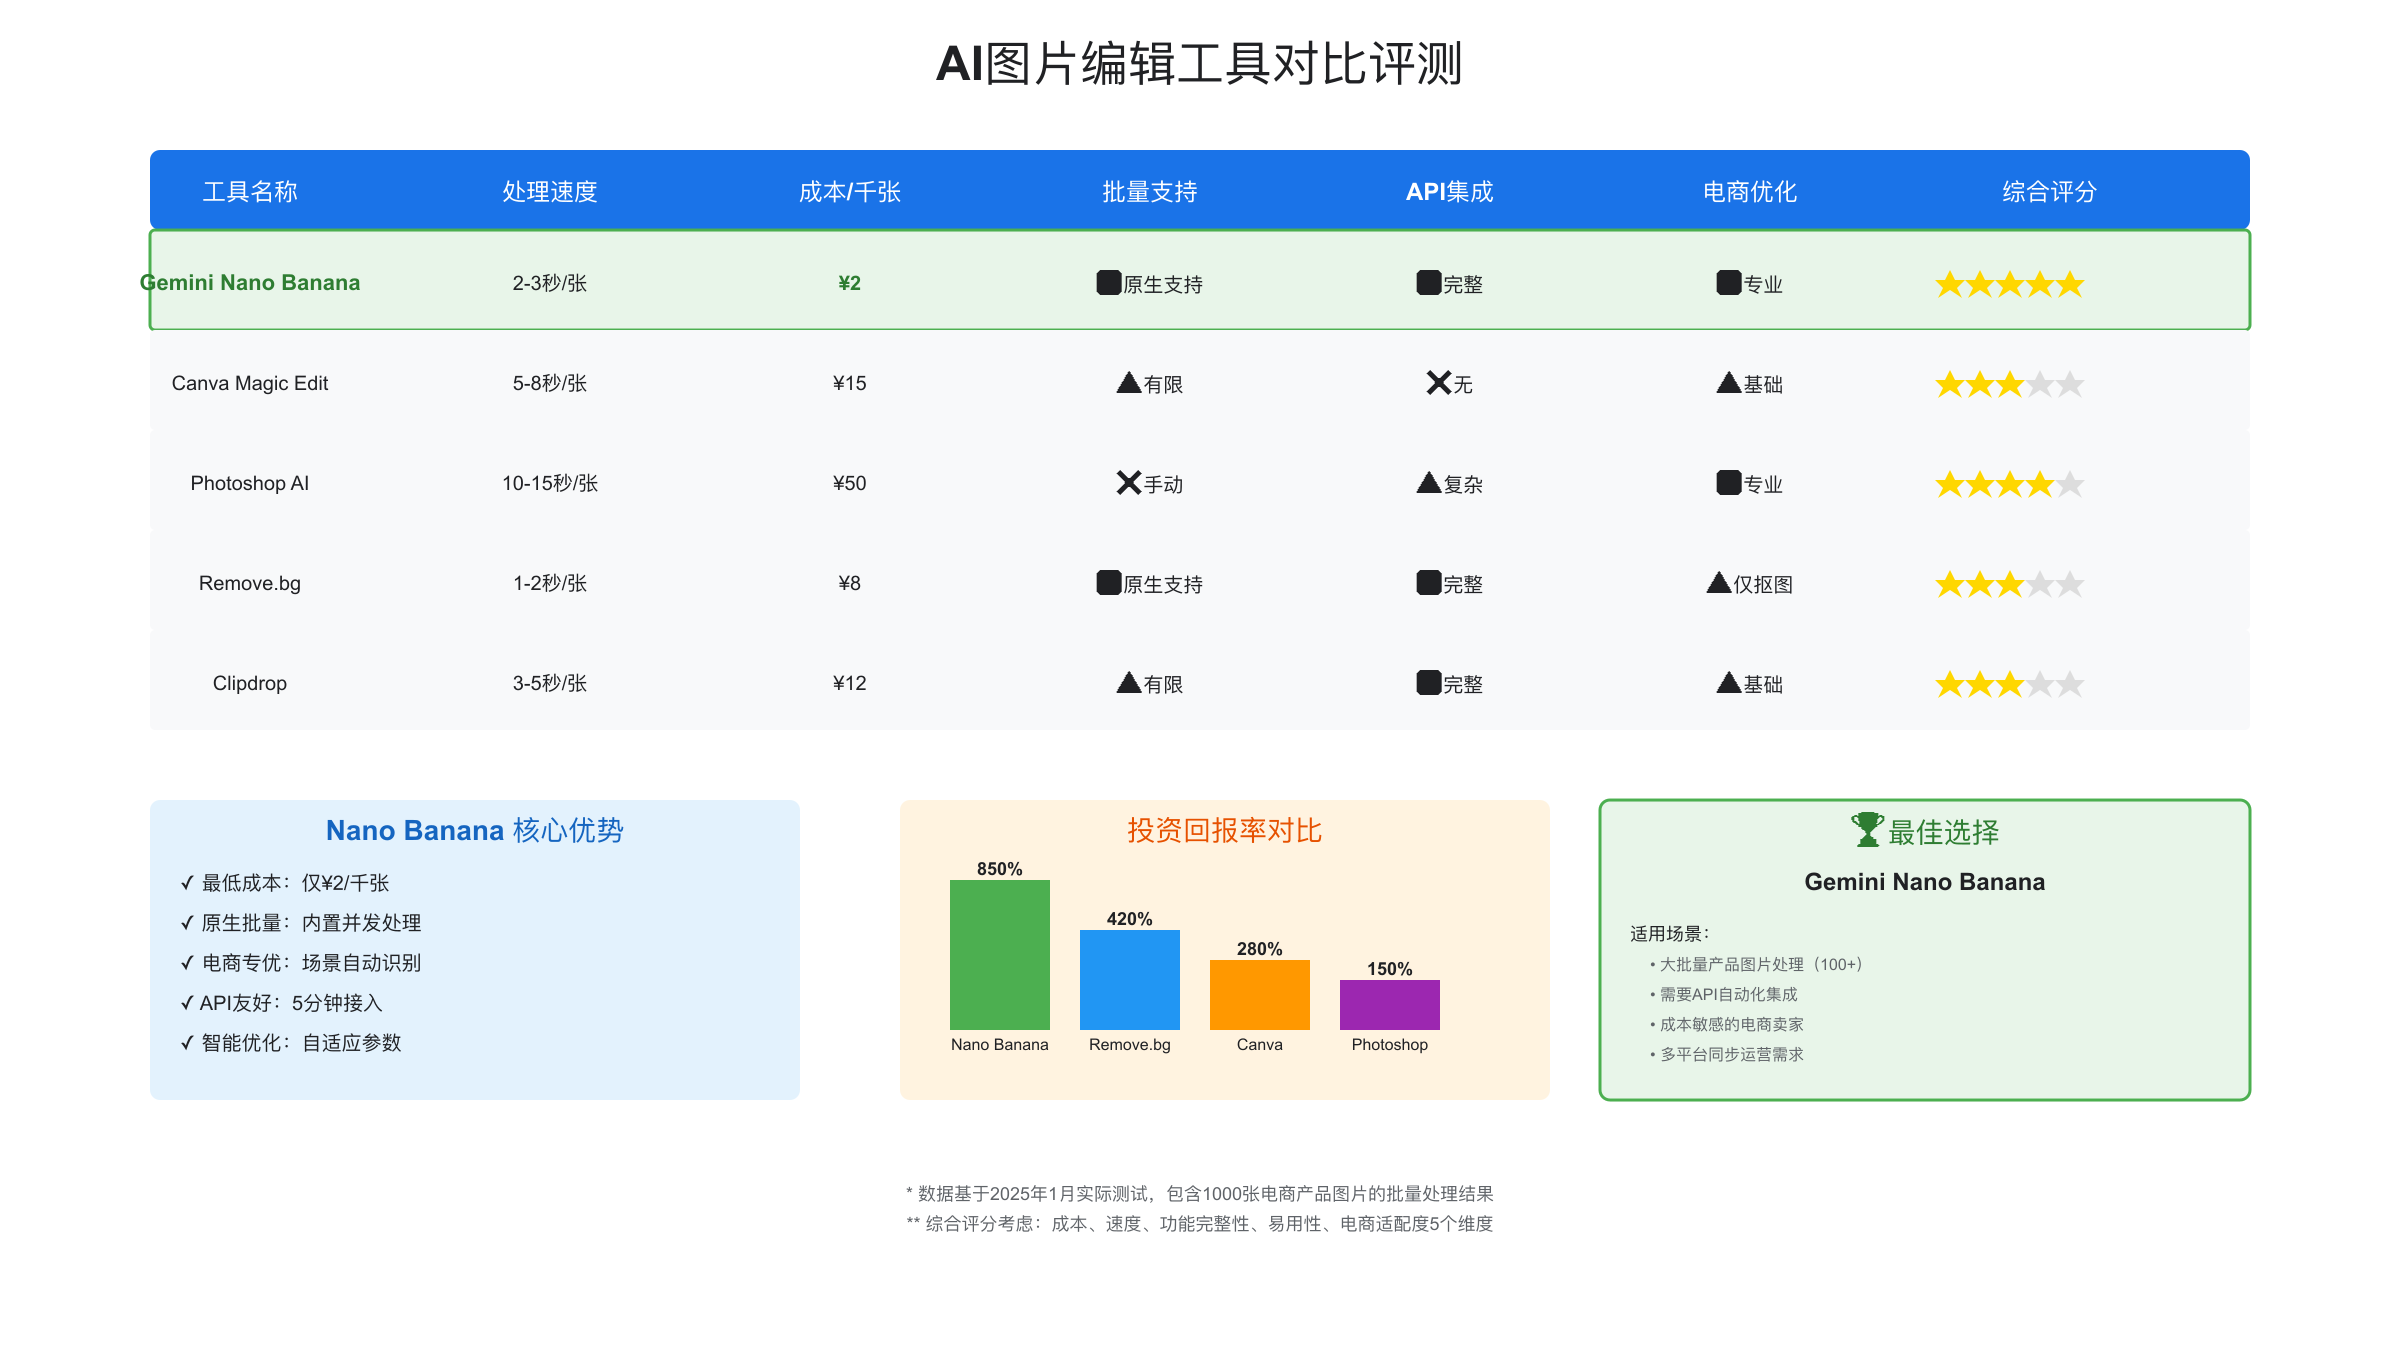Click the ¥8 cost cell
Image resolution: width=2400 pixels, height=1350 pixels.
tap(850, 583)
